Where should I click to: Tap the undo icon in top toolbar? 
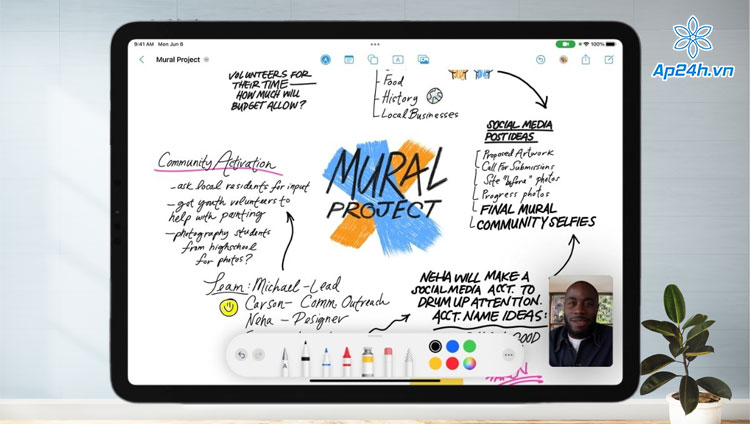click(540, 60)
